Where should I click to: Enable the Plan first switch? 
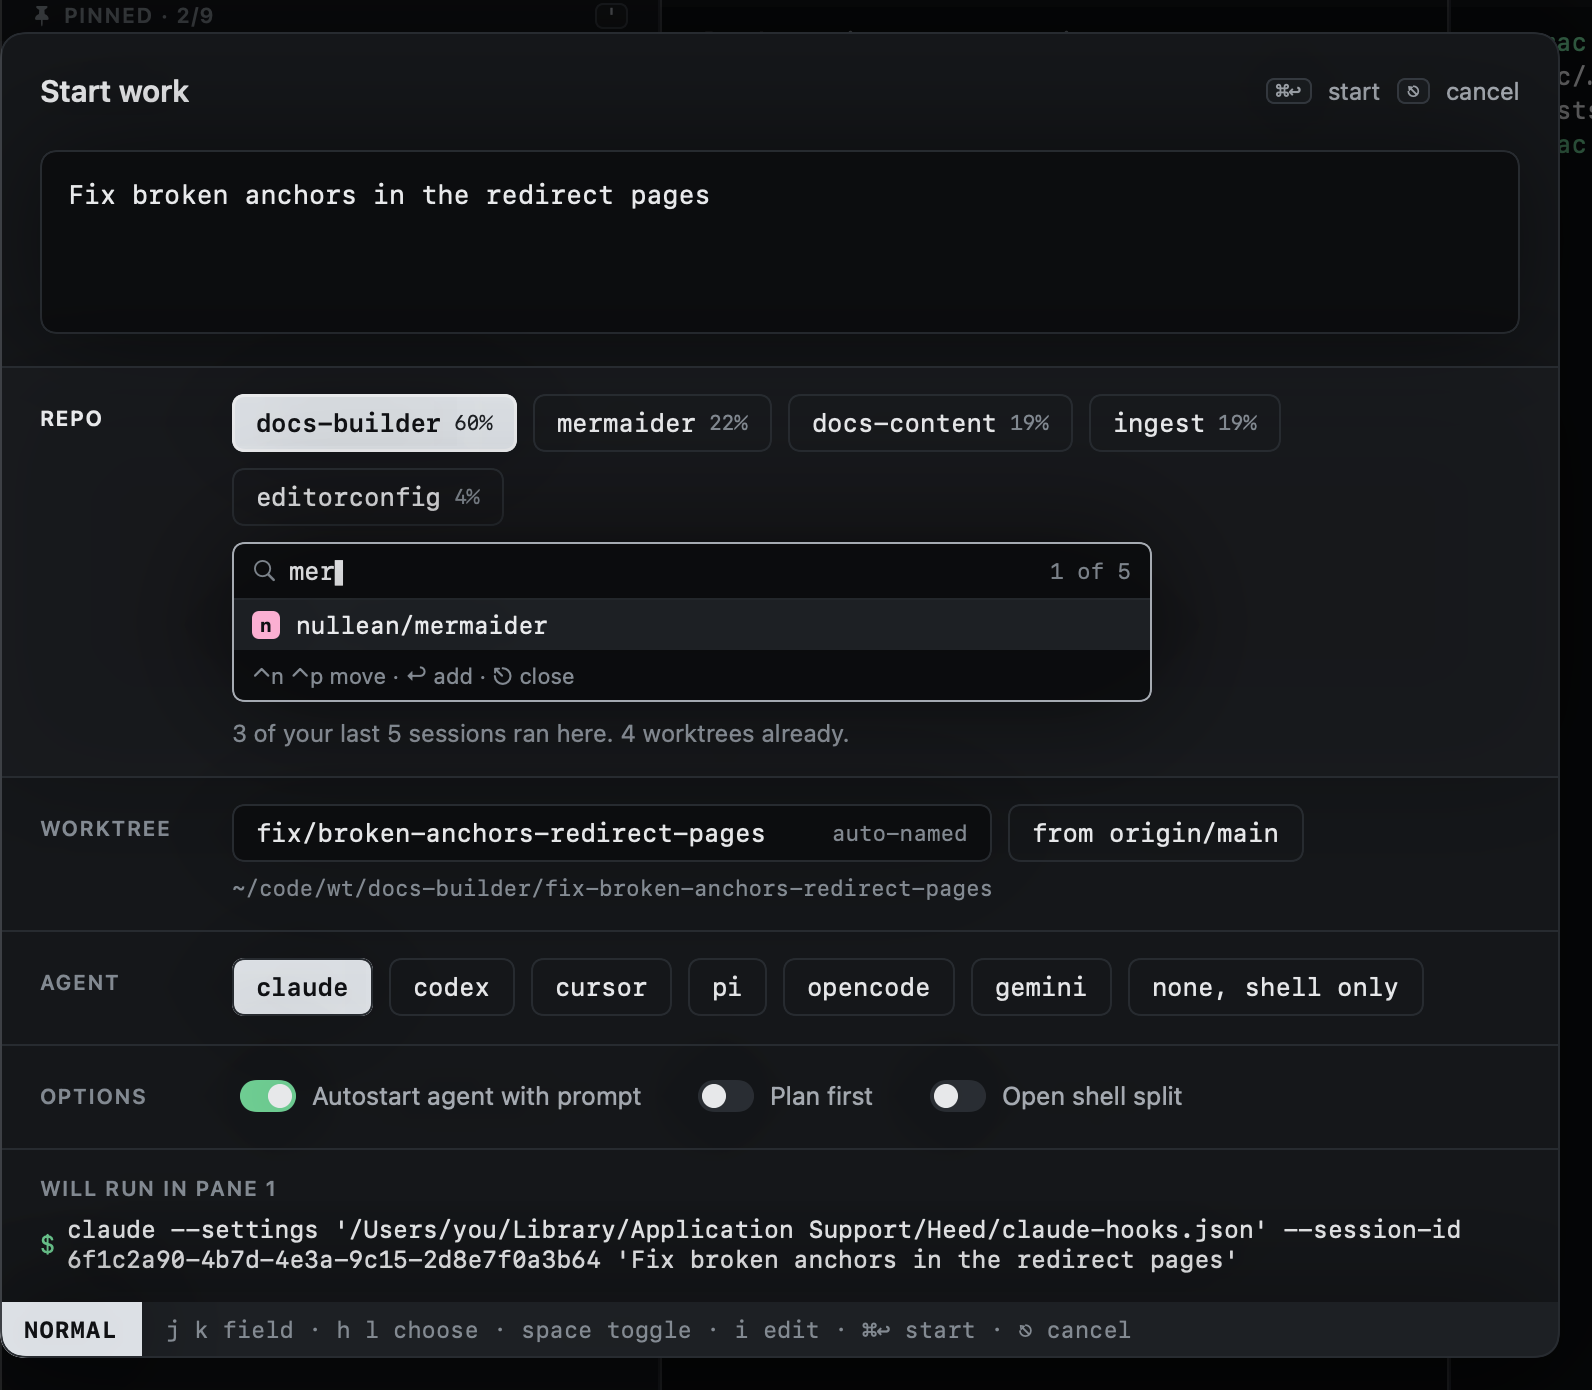pos(726,1096)
